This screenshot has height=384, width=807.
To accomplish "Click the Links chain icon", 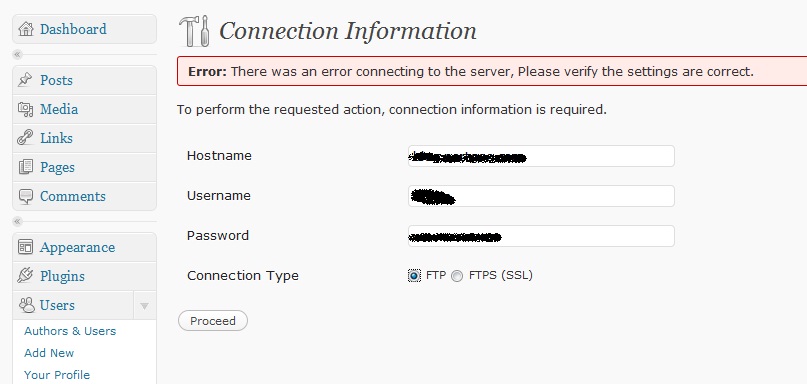I will tap(25, 138).
